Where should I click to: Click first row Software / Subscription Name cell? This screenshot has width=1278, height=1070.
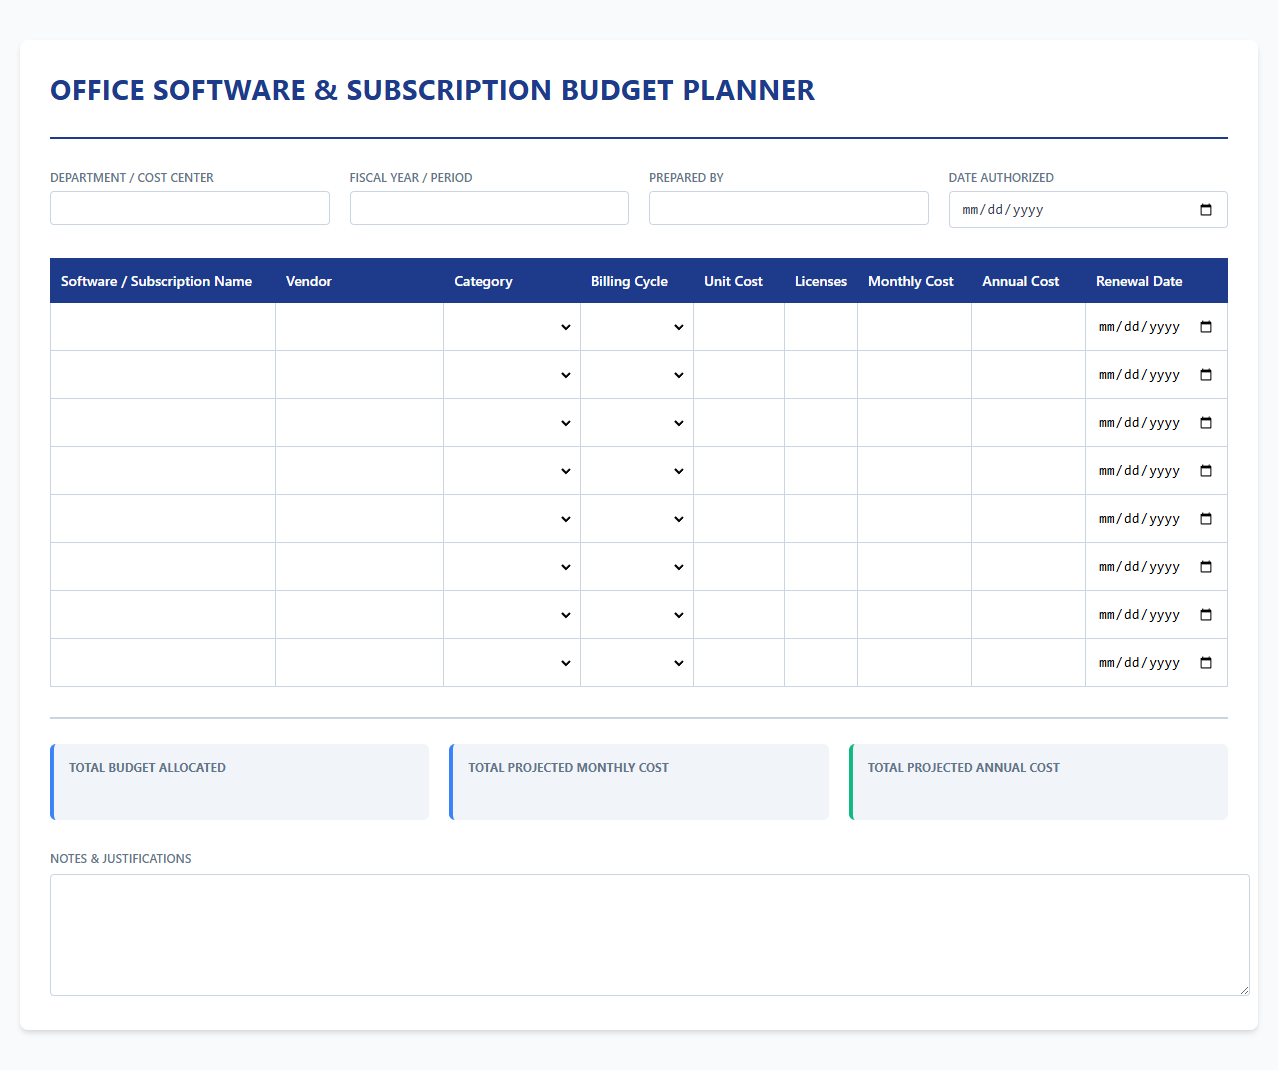click(x=163, y=327)
